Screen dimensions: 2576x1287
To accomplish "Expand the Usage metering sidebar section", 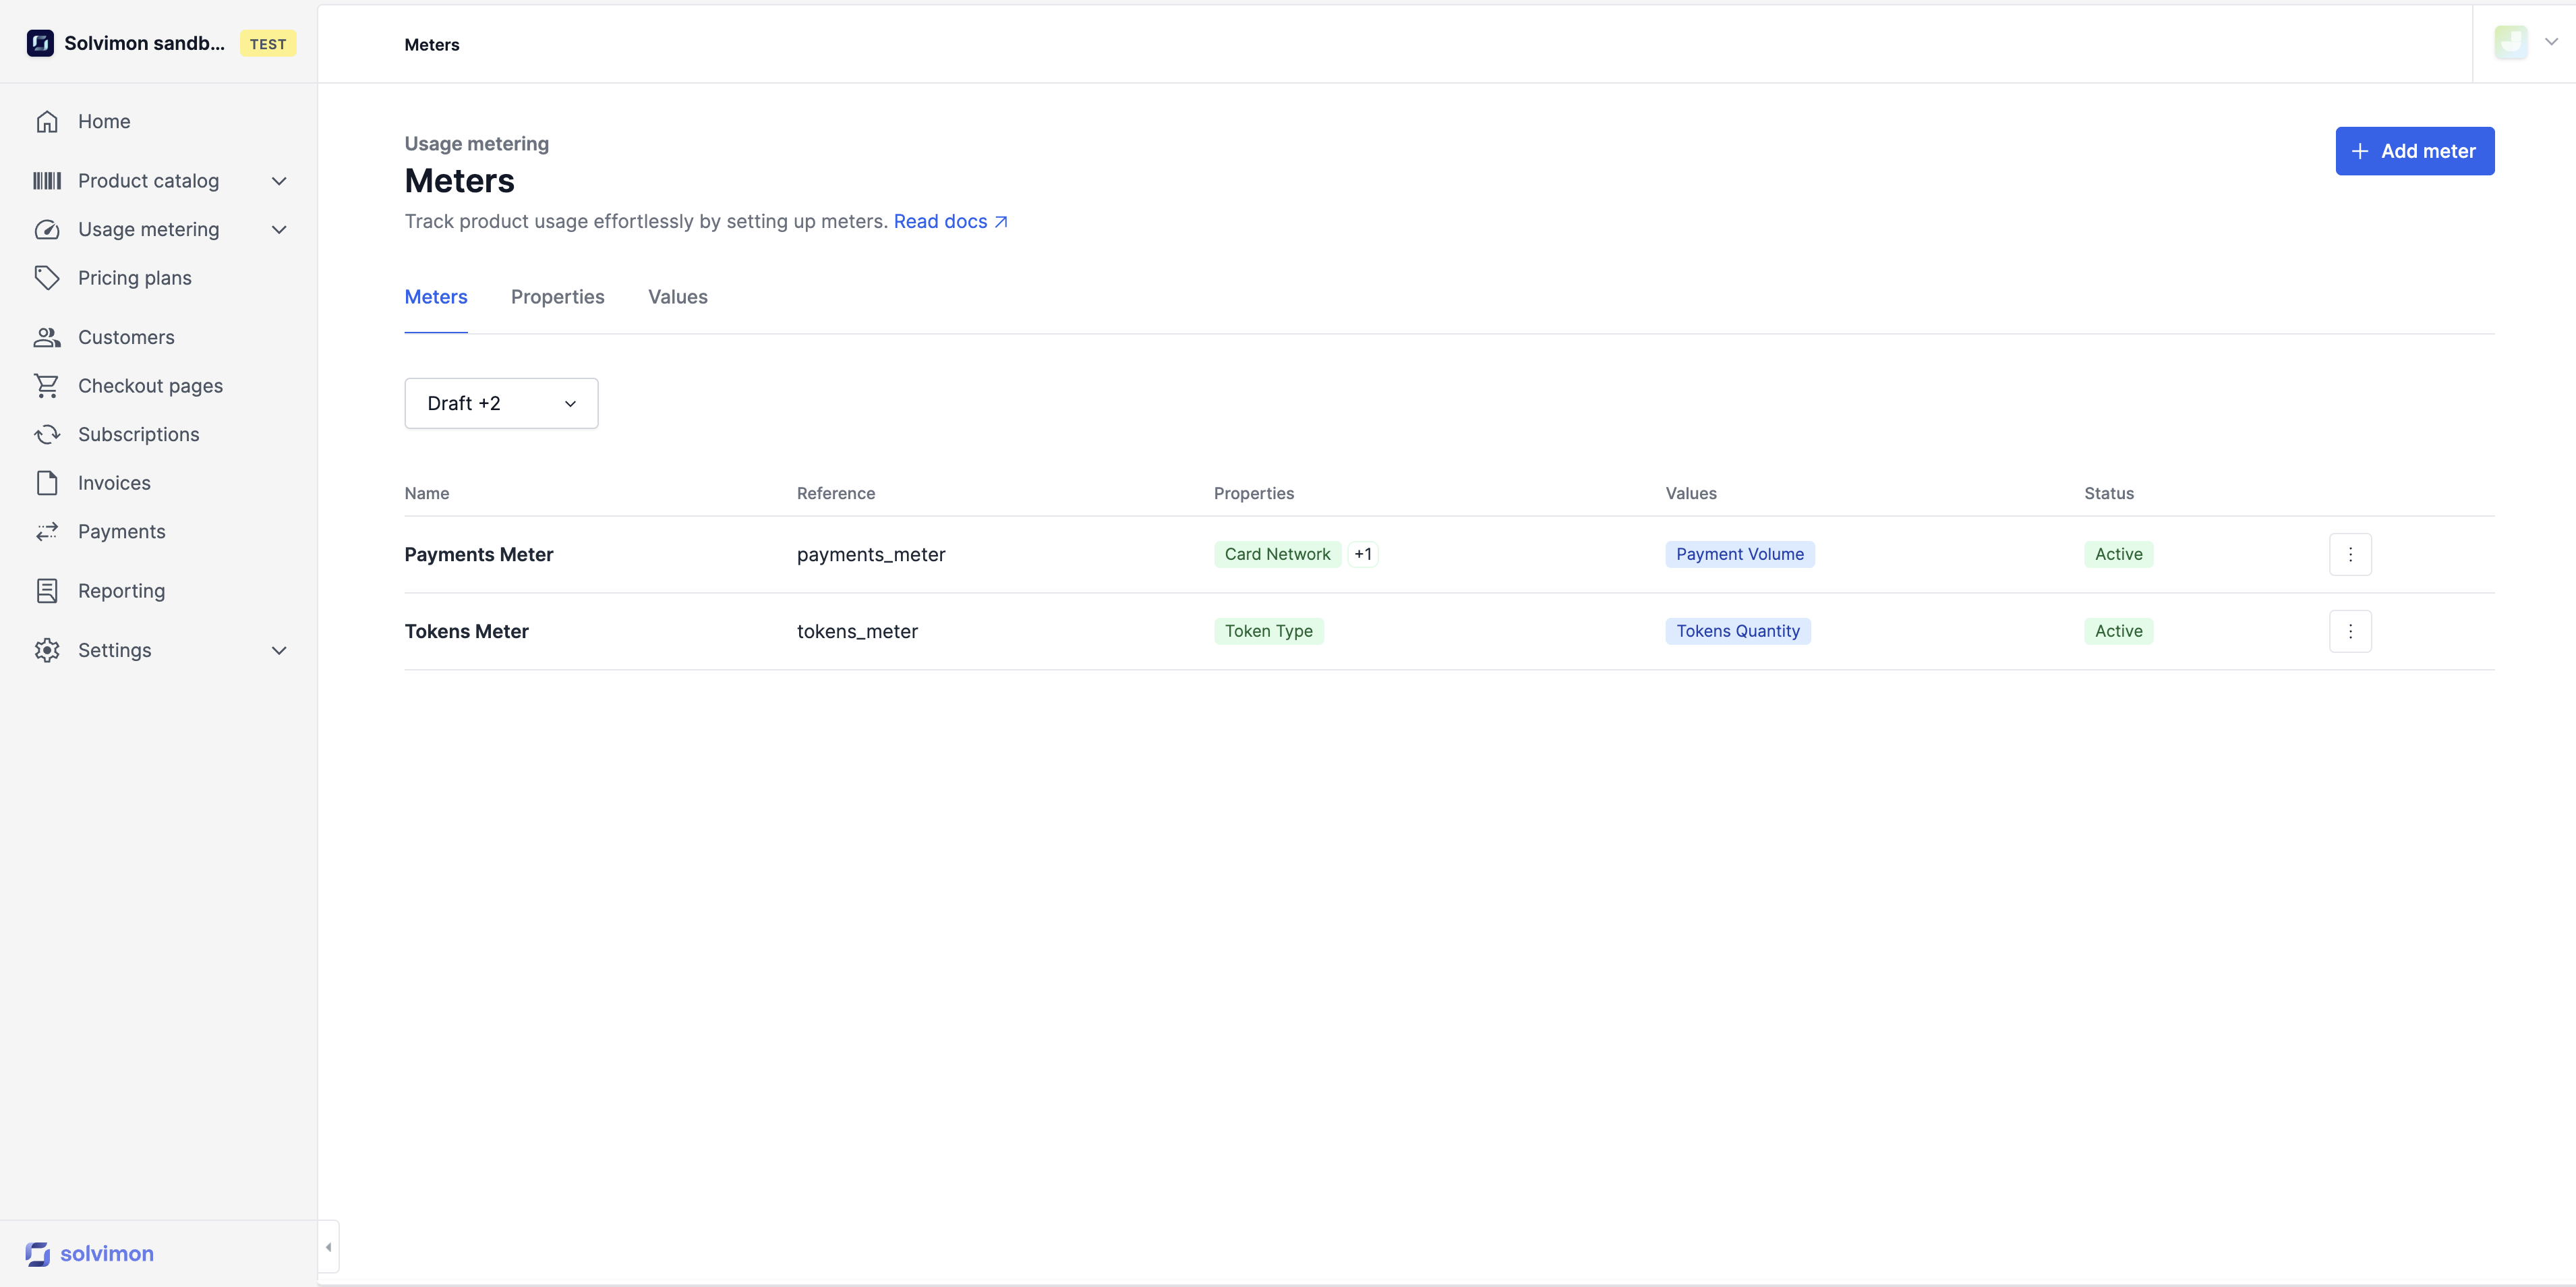I will point(279,230).
